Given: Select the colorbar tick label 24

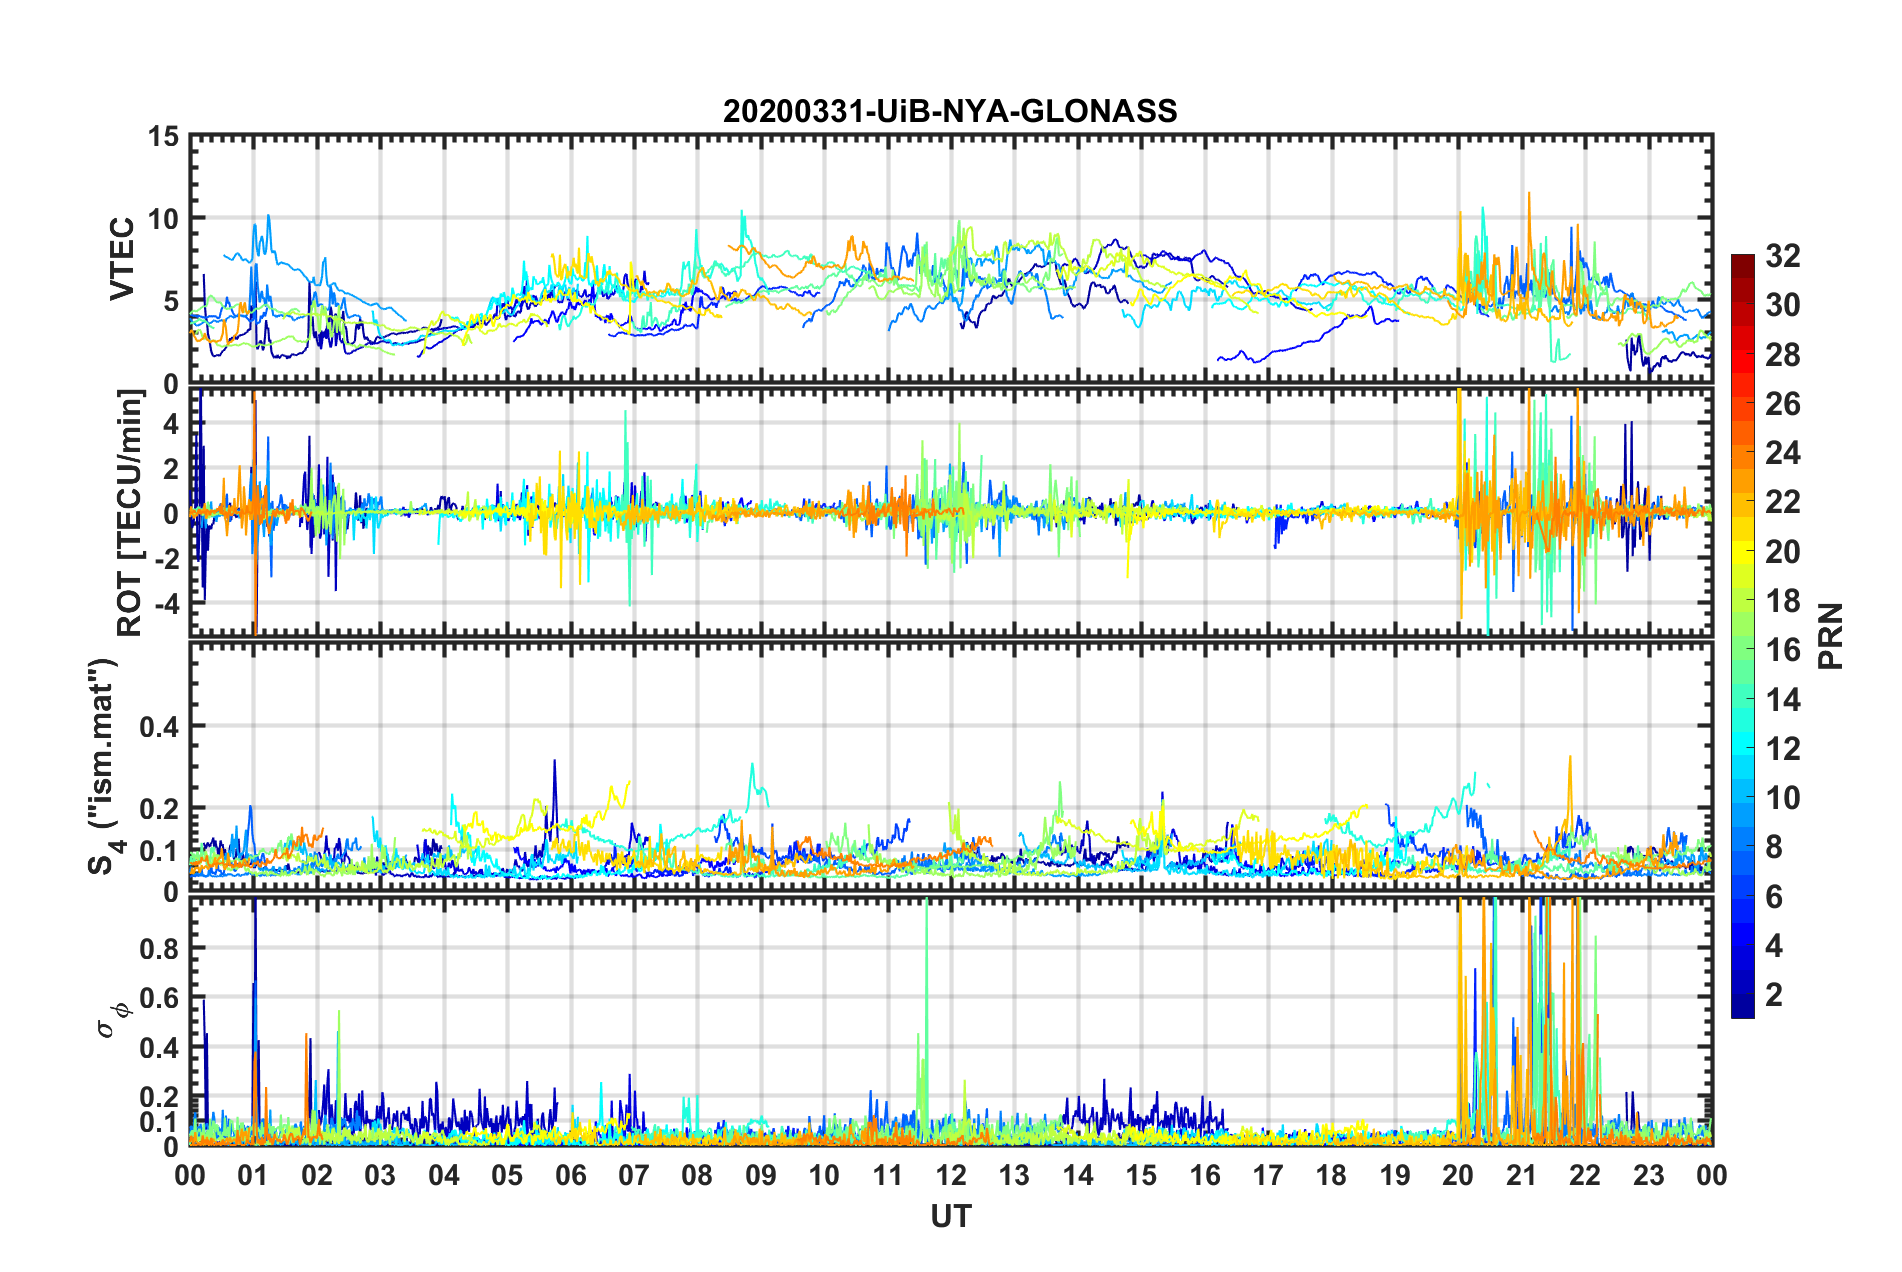Looking at the screenshot, I should (1782, 453).
